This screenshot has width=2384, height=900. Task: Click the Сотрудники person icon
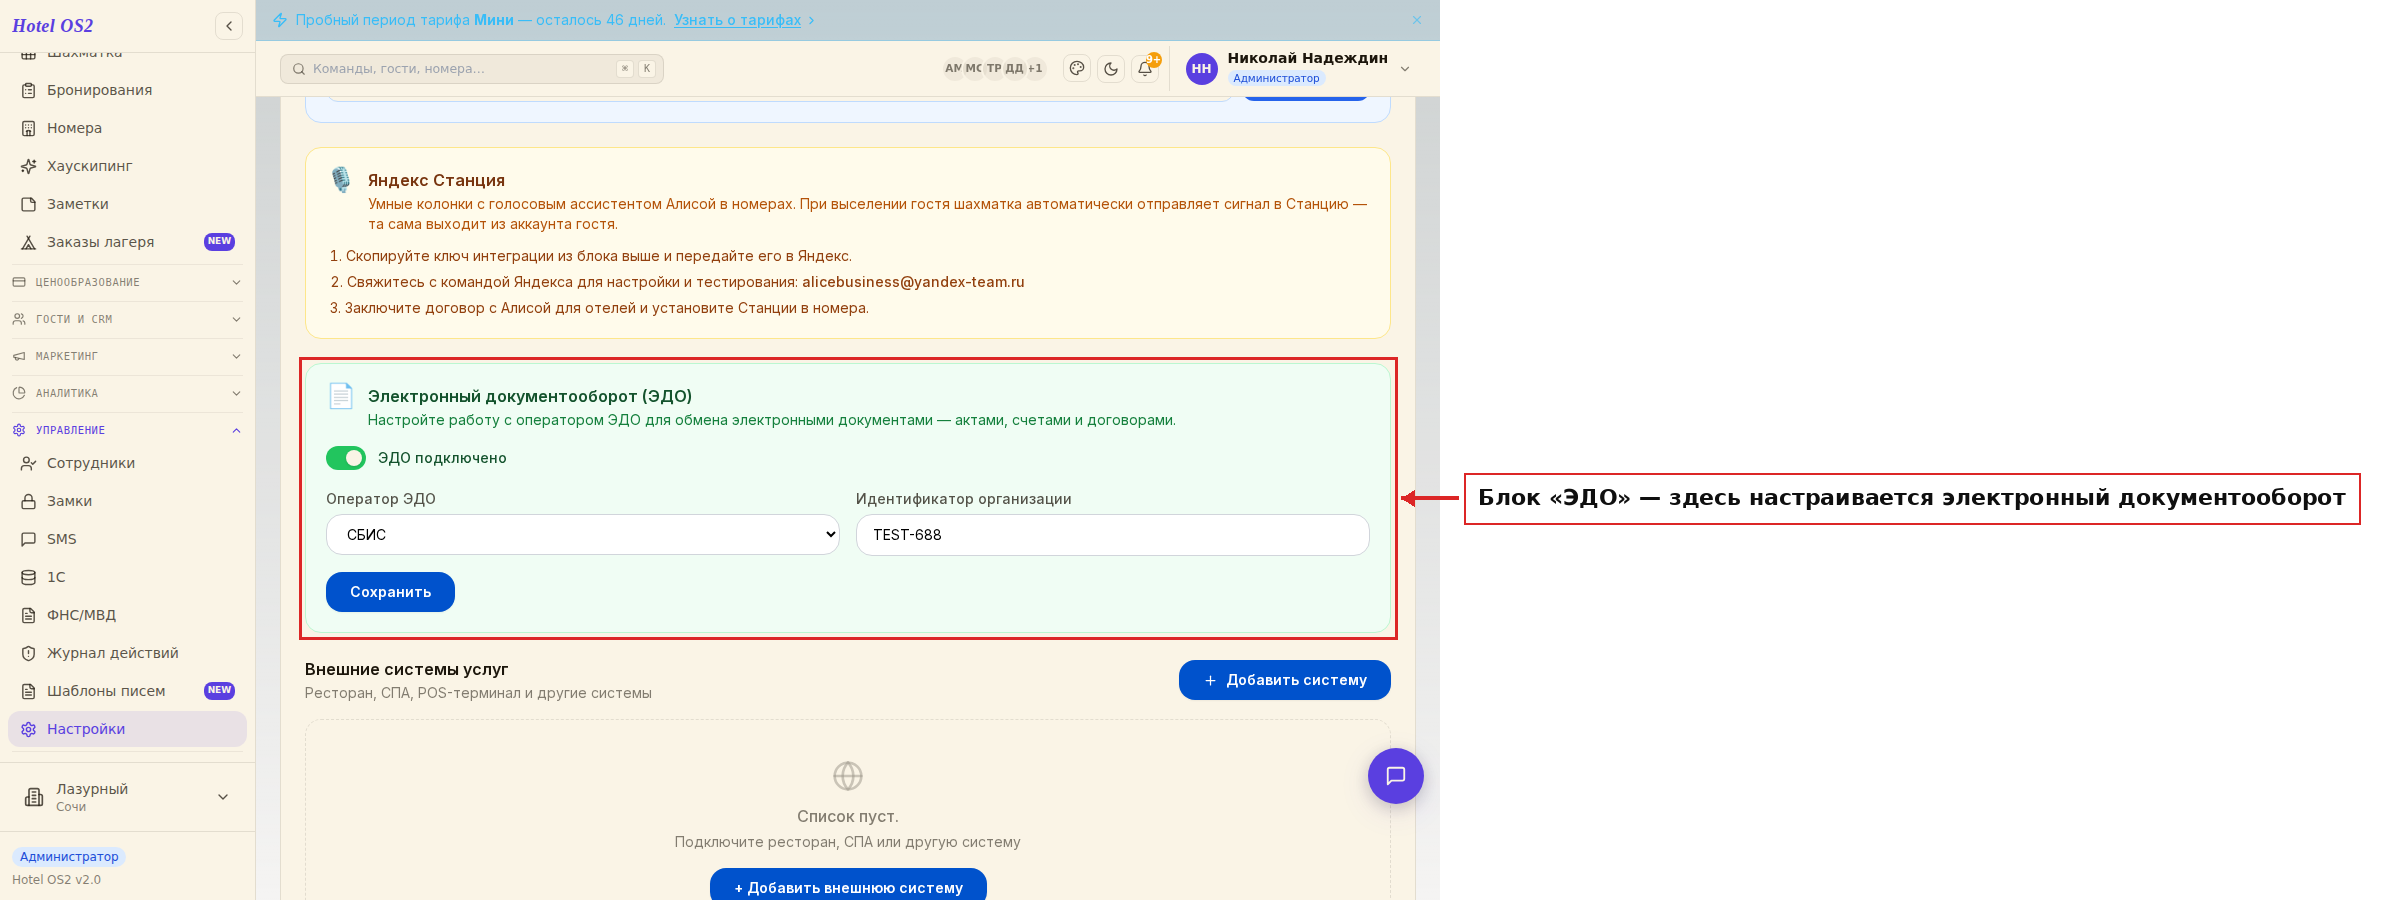[x=29, y=463]
